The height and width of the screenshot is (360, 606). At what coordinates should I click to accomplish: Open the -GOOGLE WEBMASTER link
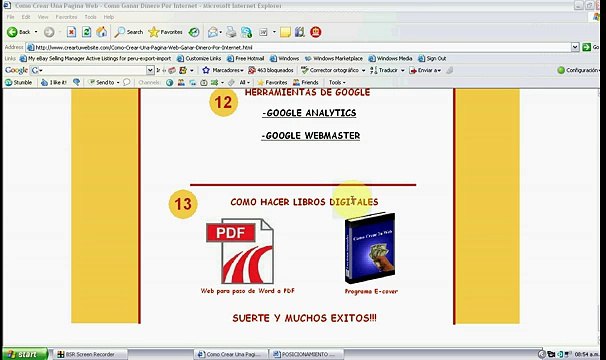[311, 136]
